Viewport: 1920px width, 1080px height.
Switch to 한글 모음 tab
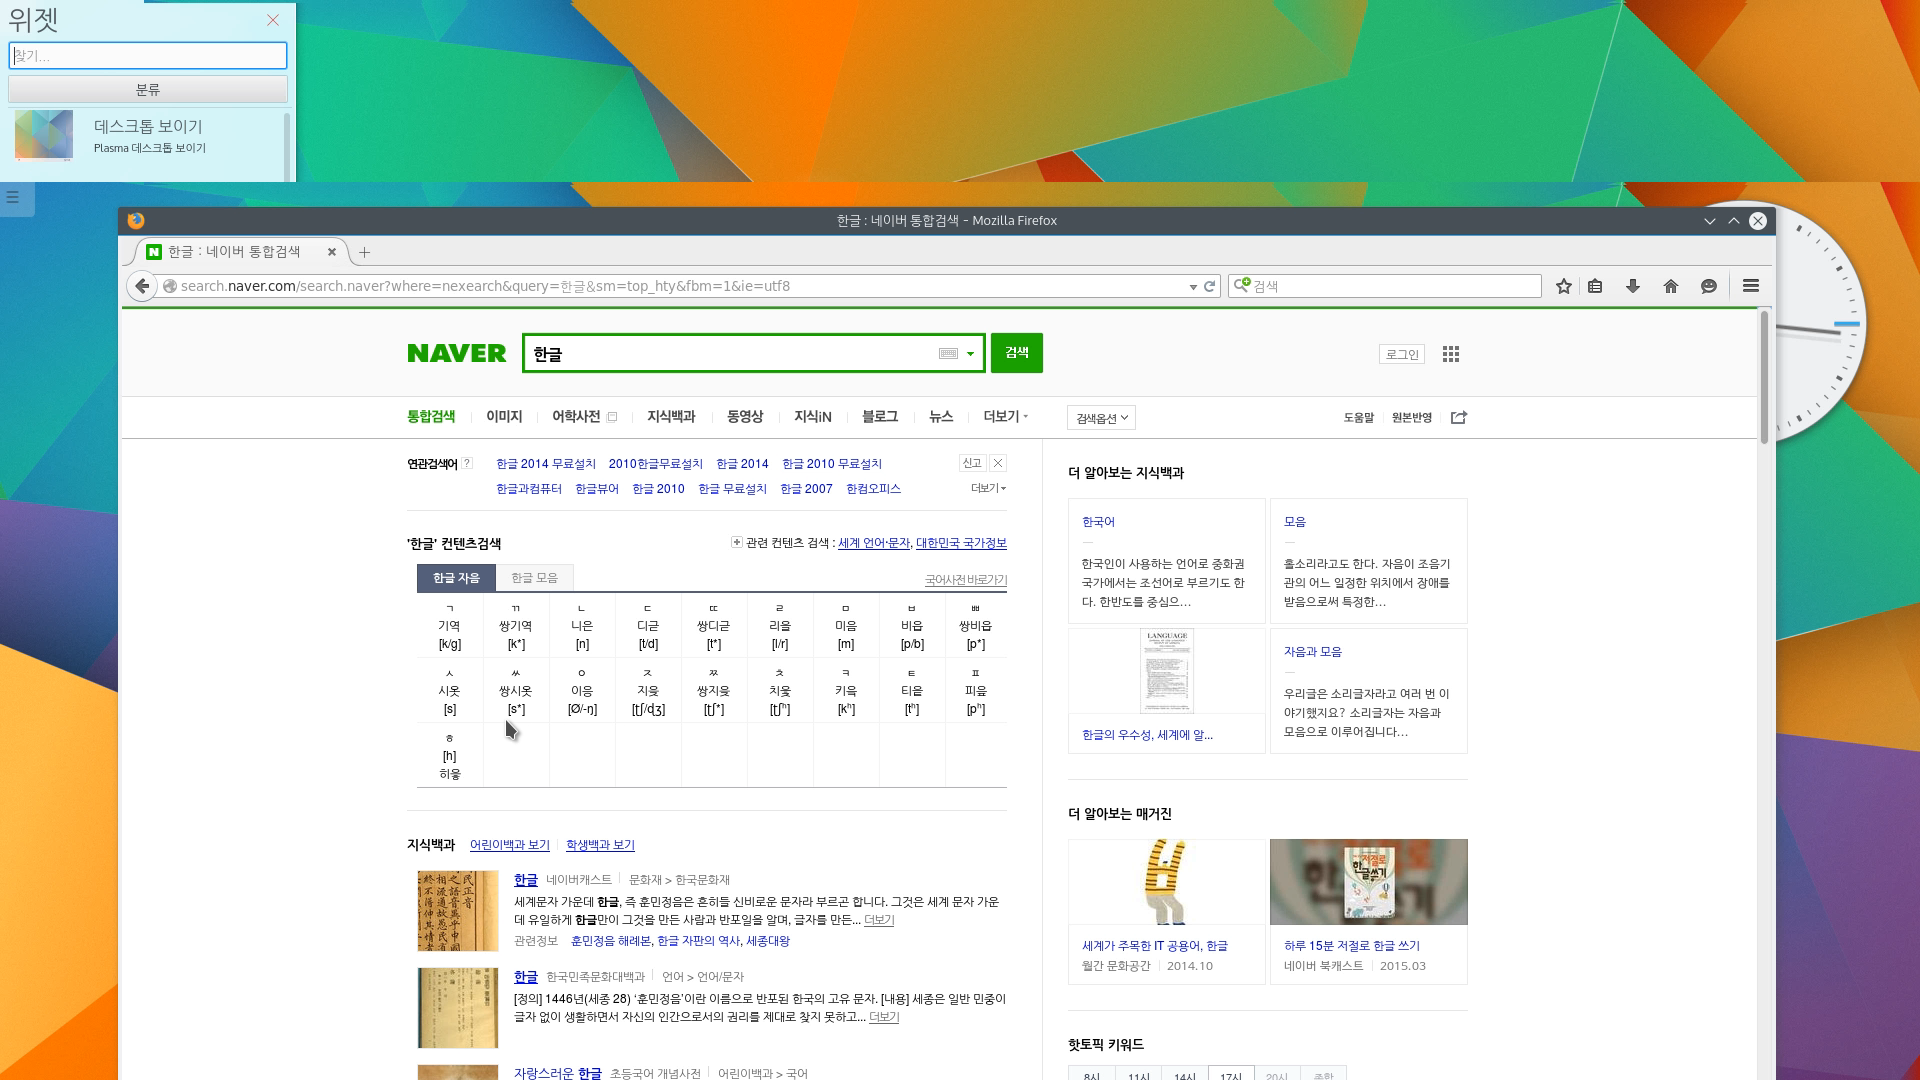(x=534, y=578)
